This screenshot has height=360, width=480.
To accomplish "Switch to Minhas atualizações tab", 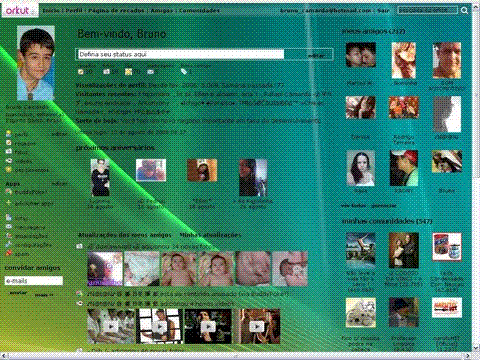I will click(x=210, y=235).
